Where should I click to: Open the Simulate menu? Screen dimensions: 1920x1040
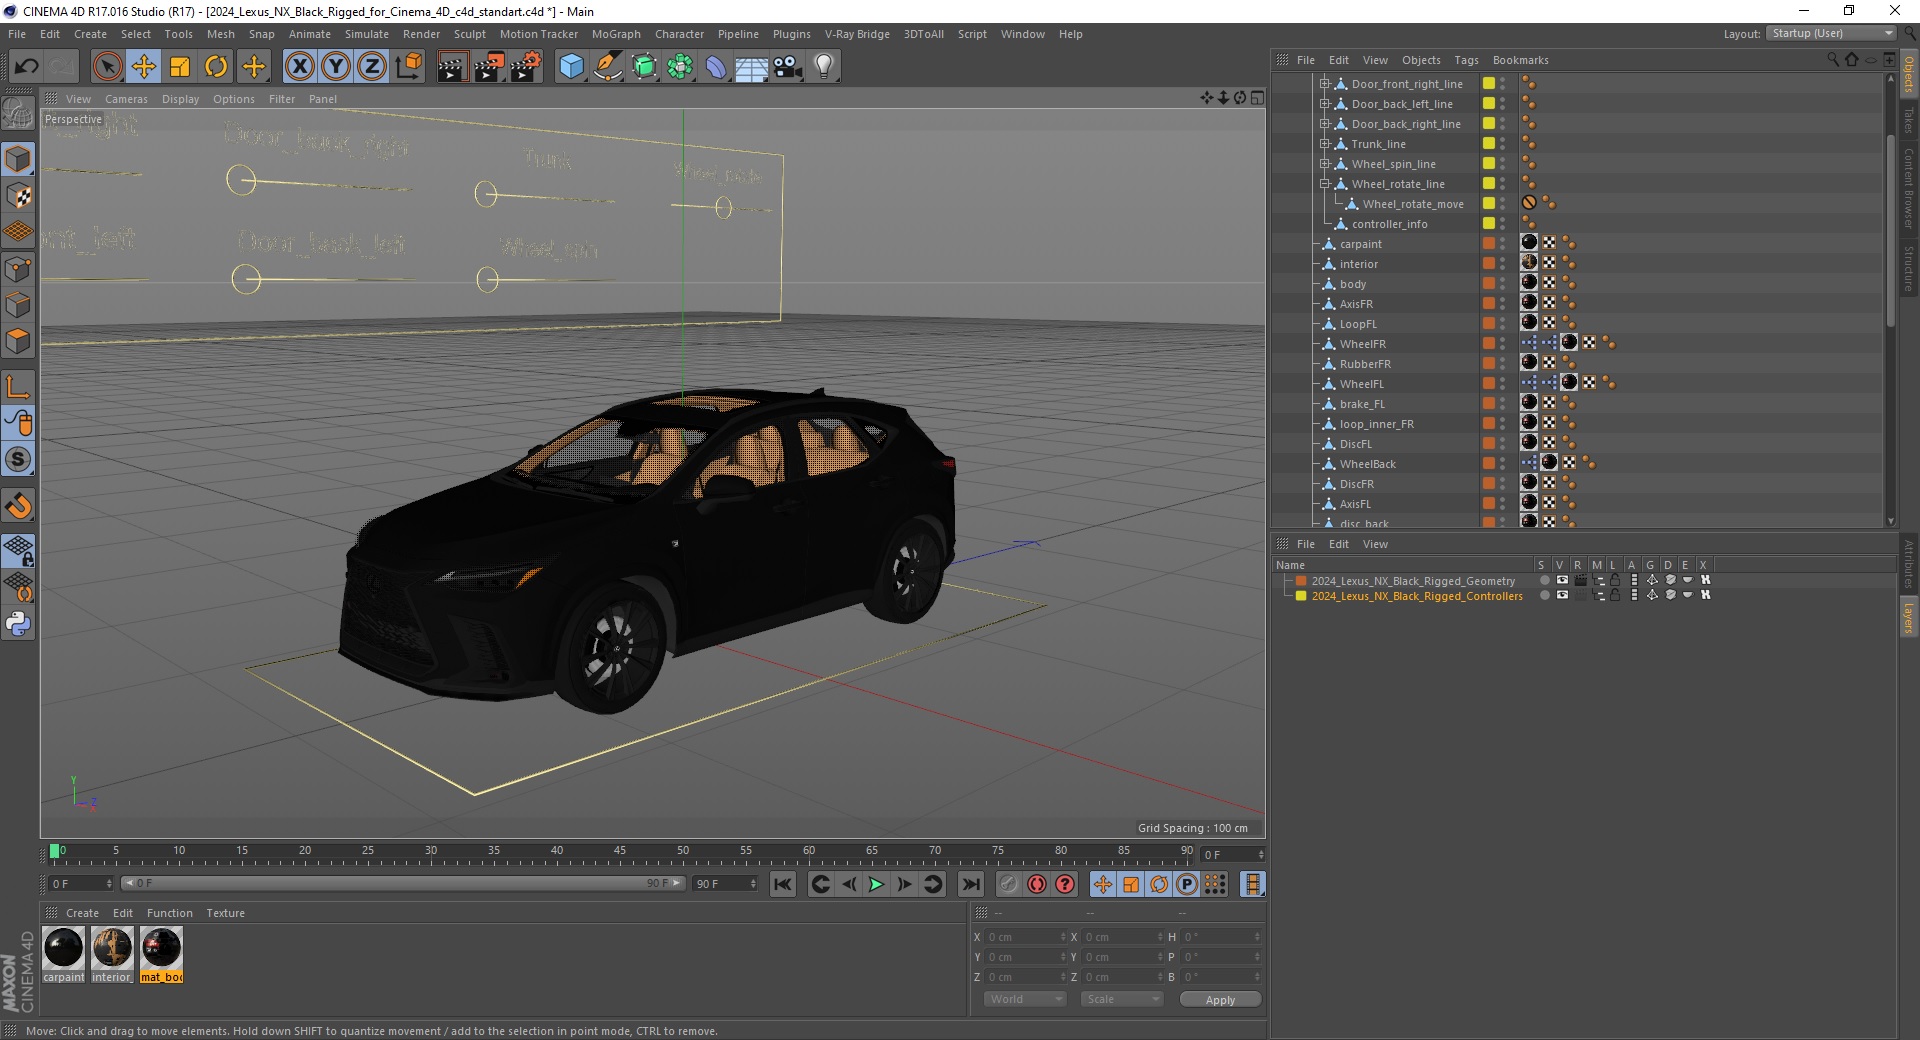tap(366, 34)
